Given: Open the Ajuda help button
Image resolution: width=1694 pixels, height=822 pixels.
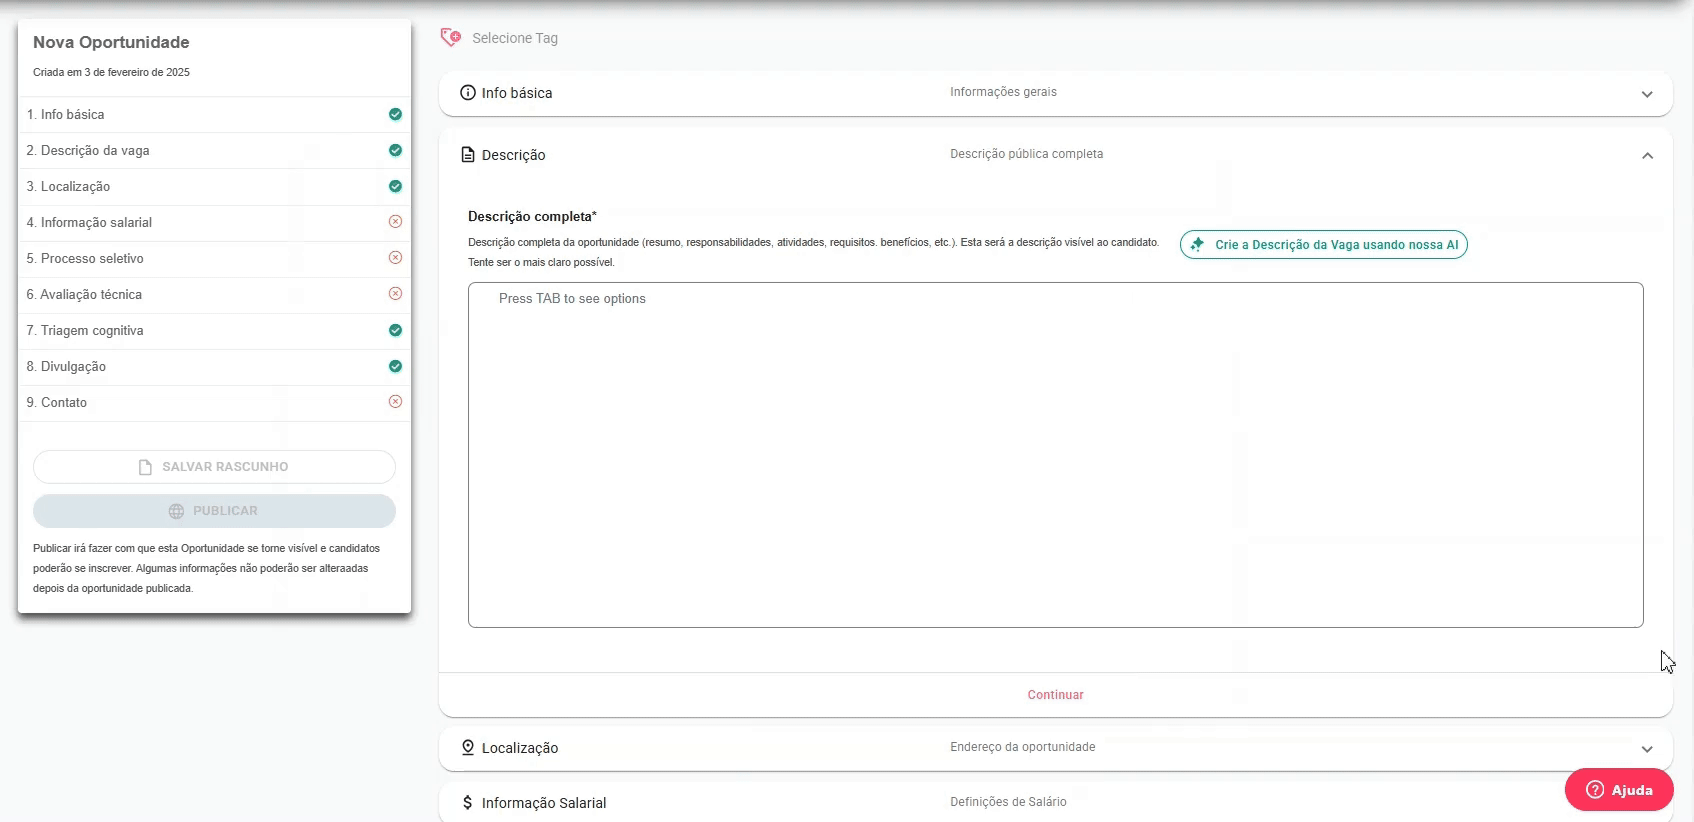Looking at the screenshot, I should tap(1618, 790).
